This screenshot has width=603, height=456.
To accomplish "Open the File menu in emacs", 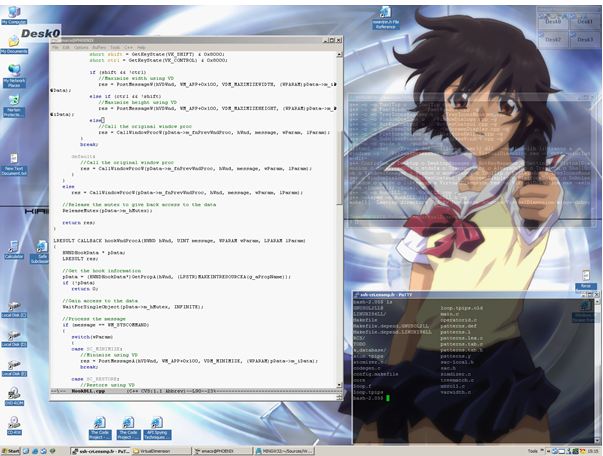I will tap(55, 47).
